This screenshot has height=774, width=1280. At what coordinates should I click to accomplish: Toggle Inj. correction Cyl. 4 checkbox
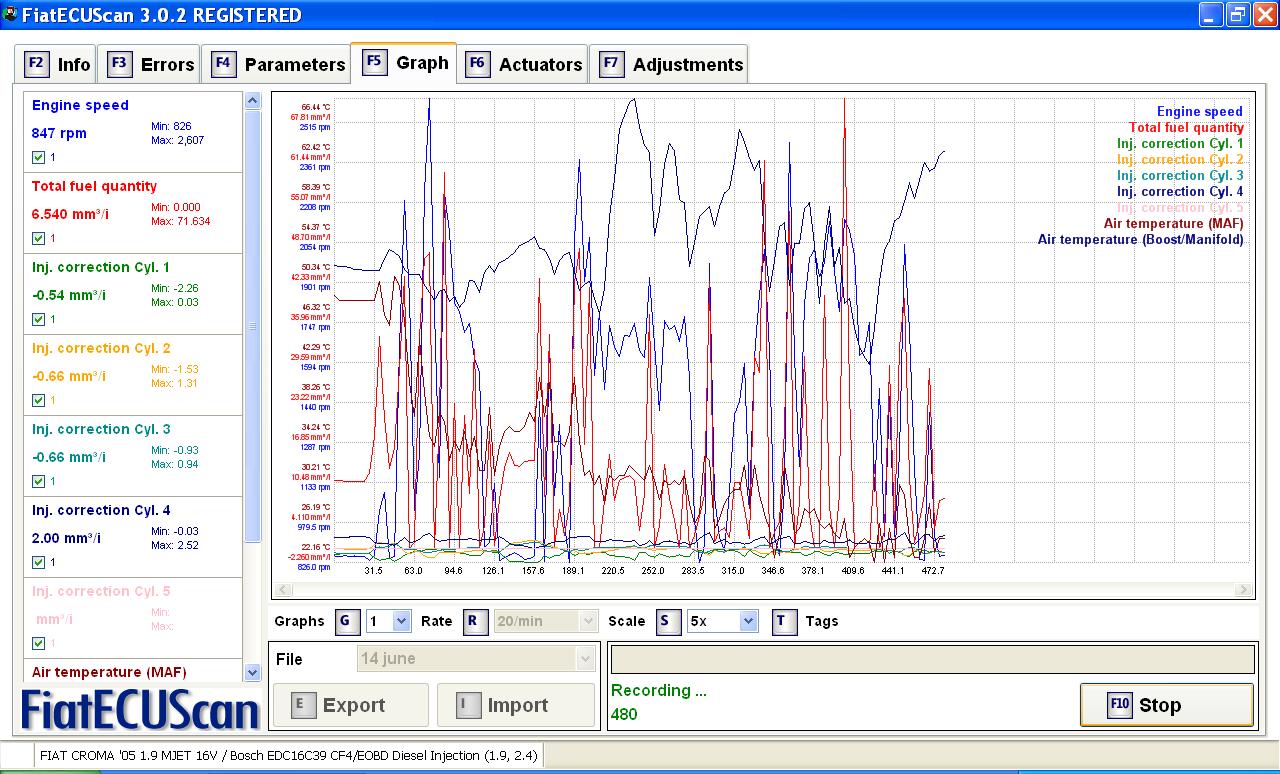coord(38,562)
